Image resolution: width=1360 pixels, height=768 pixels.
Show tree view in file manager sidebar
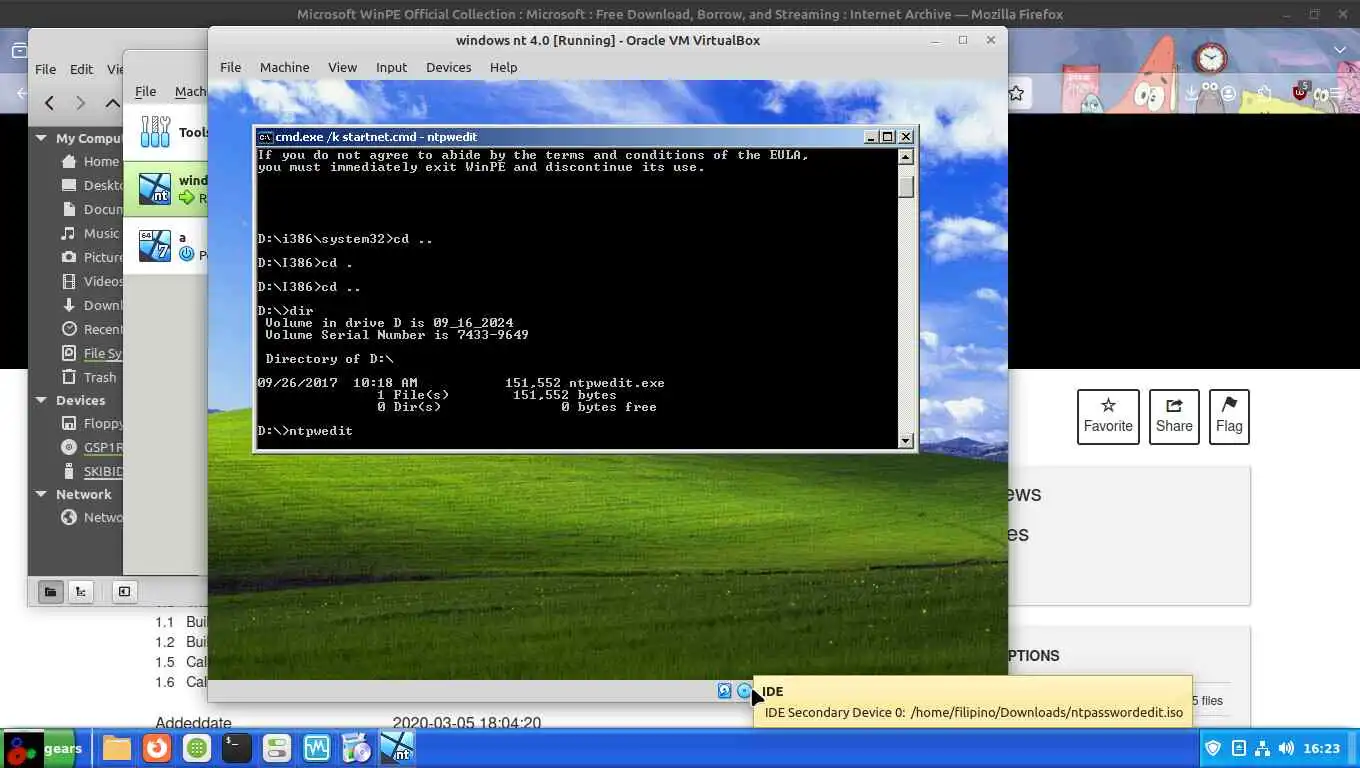81,591
